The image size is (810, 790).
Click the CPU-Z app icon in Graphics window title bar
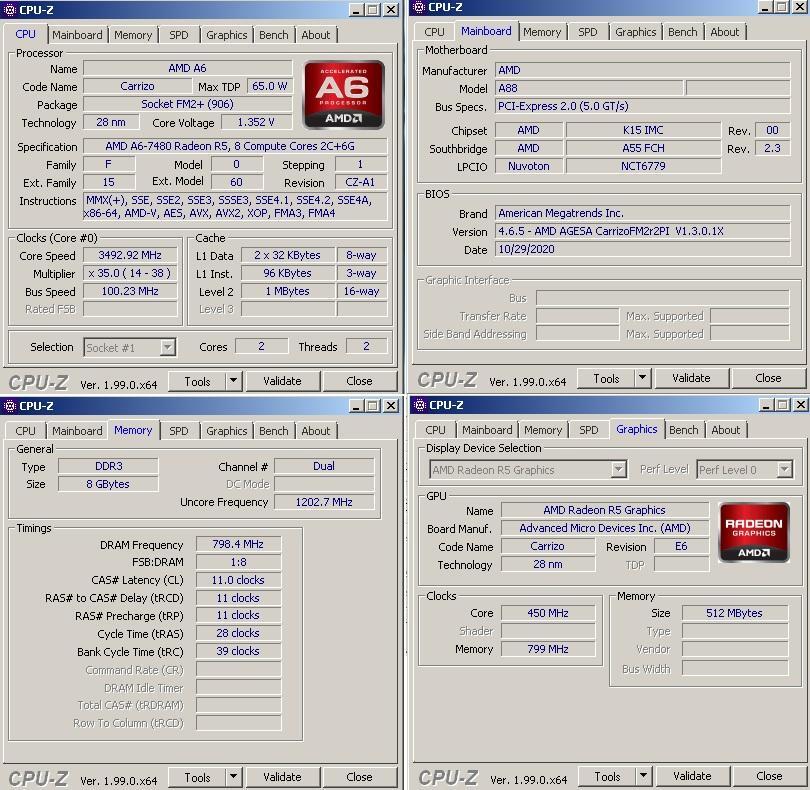tap(419, 405)
